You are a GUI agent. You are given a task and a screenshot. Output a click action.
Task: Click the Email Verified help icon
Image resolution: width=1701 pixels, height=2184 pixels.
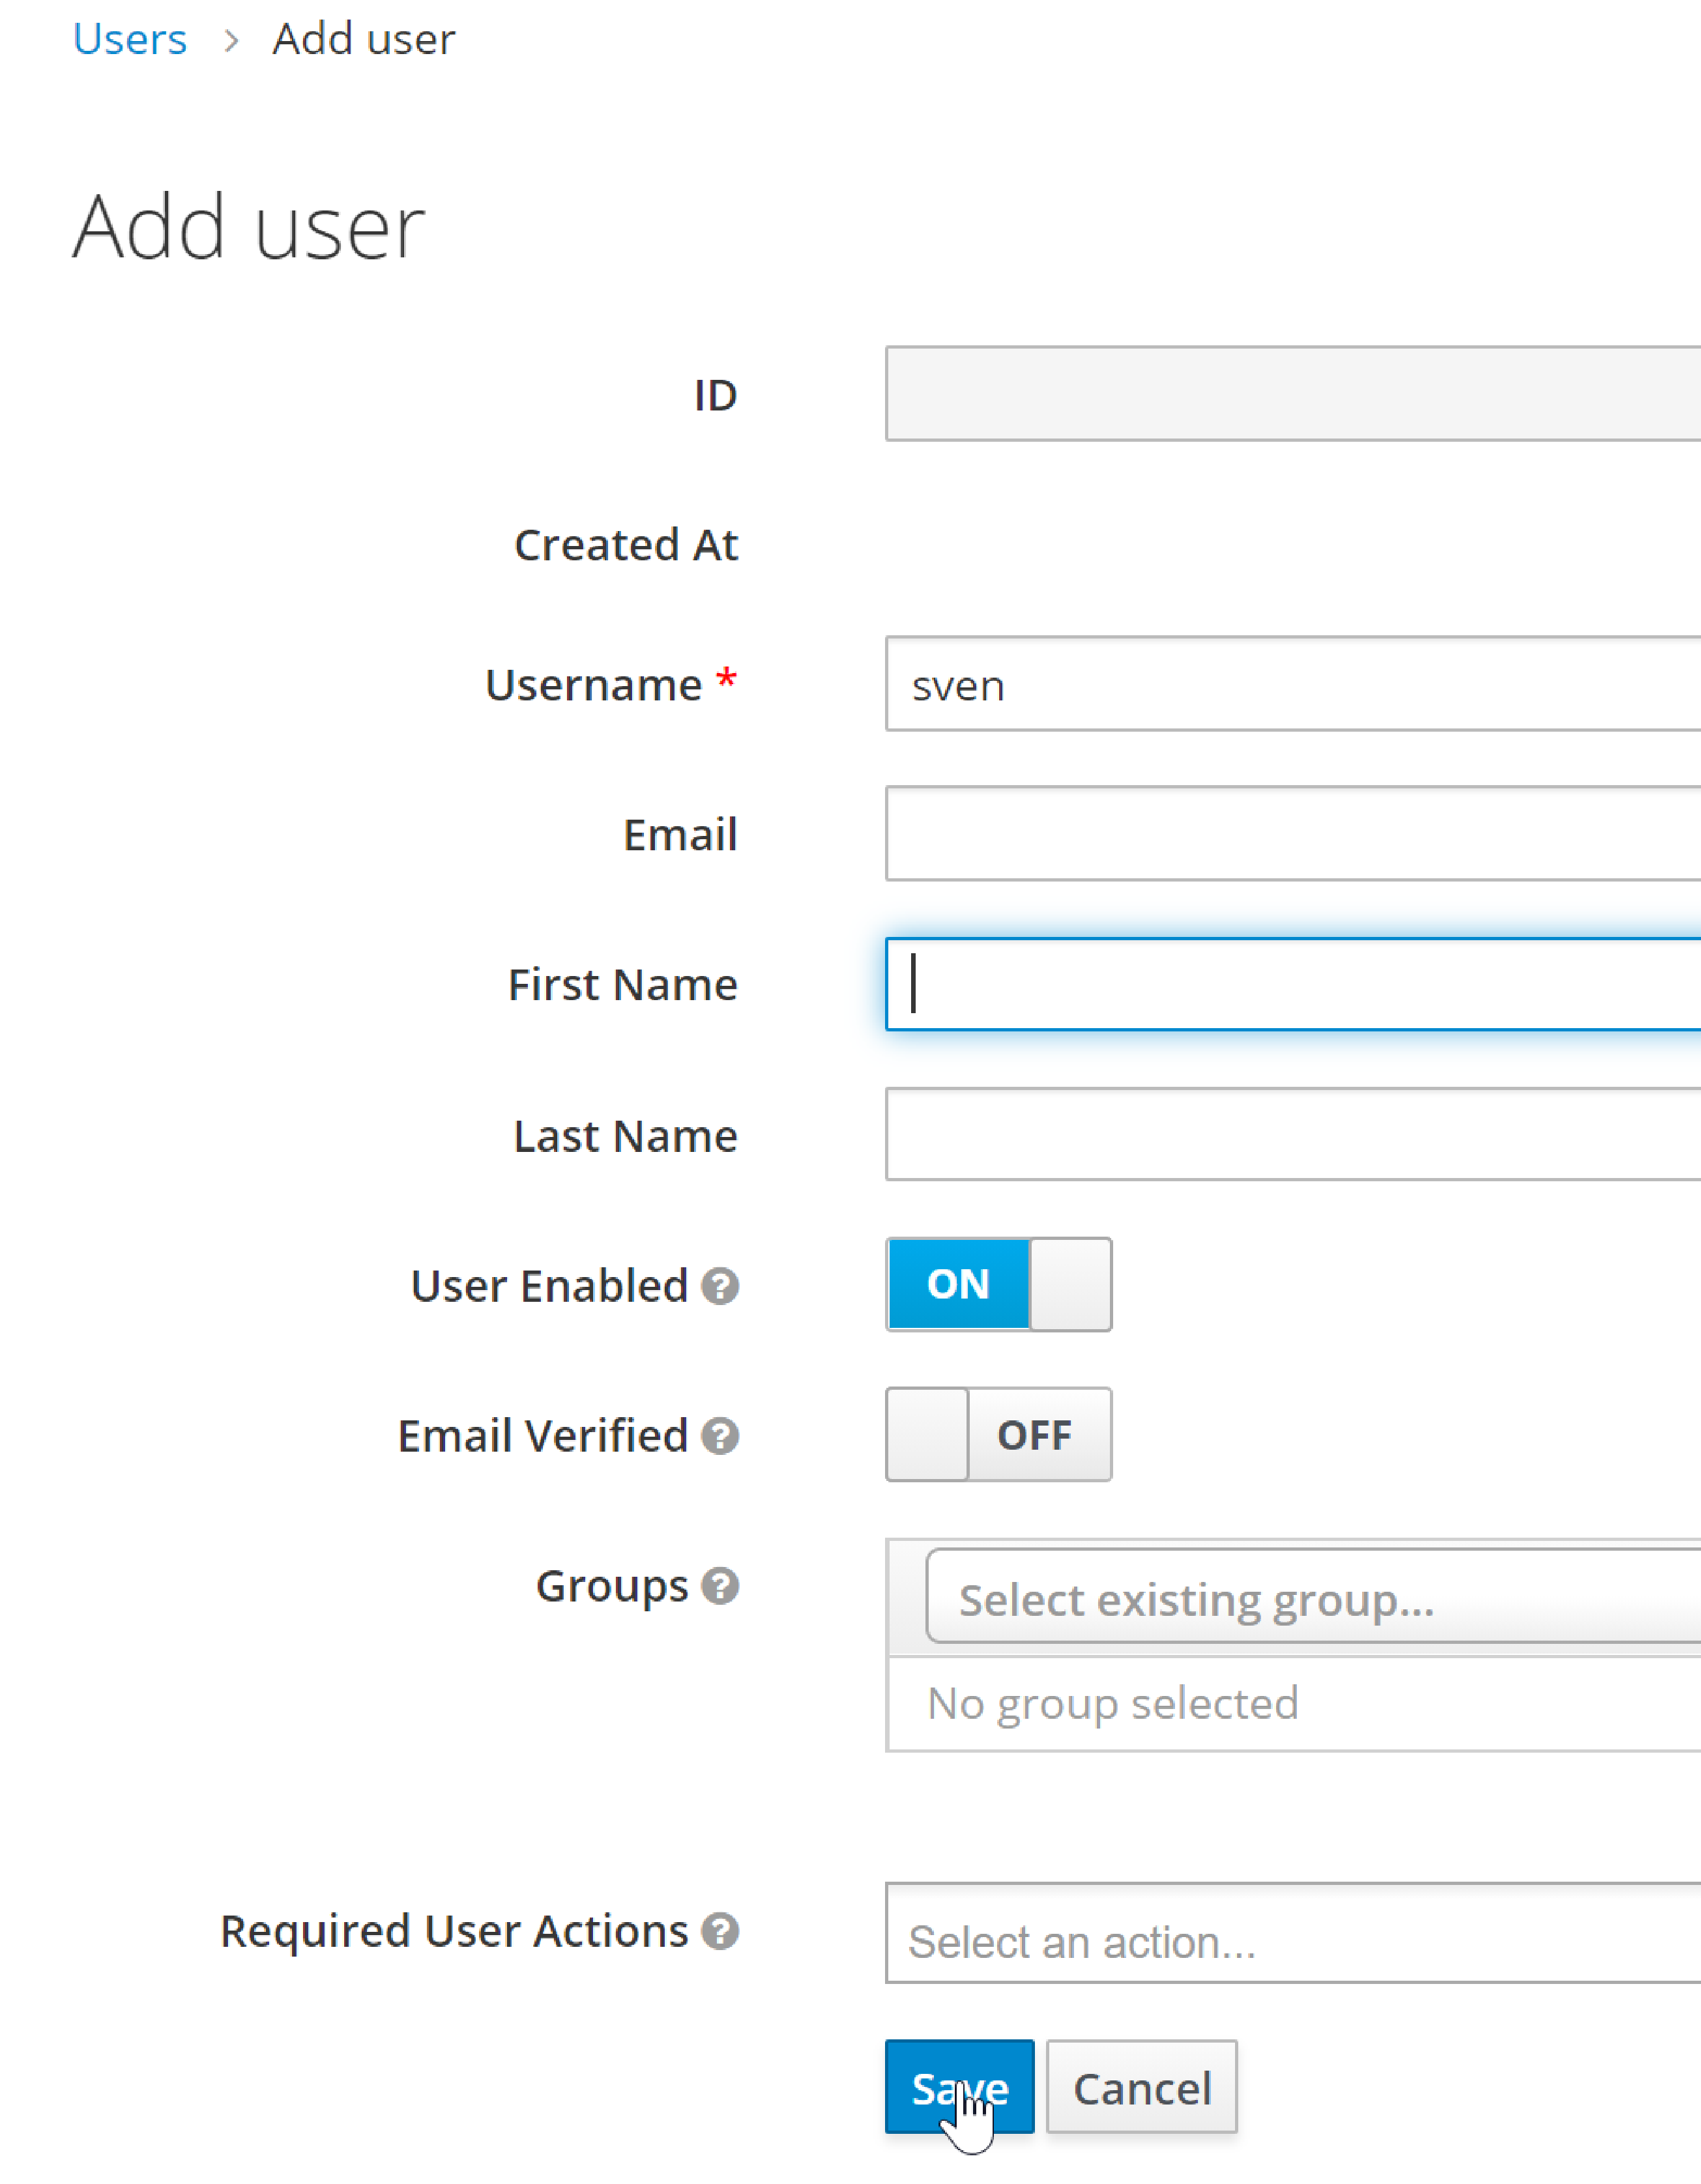click(x=719, y=1436)
